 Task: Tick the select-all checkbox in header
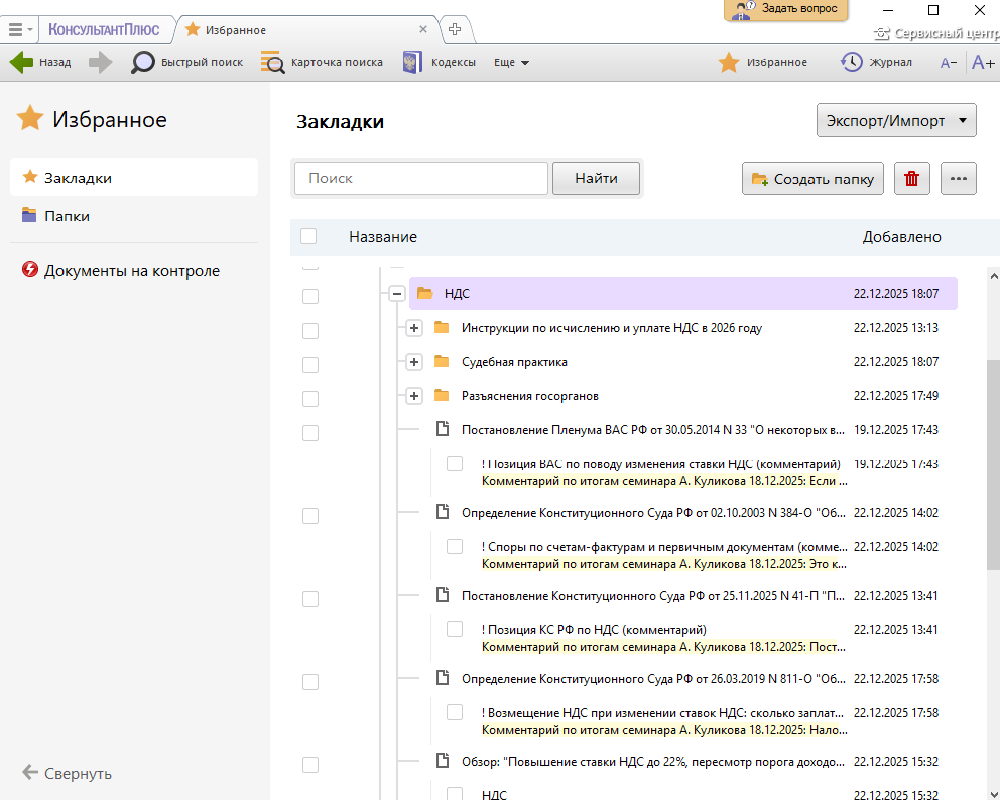309,237
